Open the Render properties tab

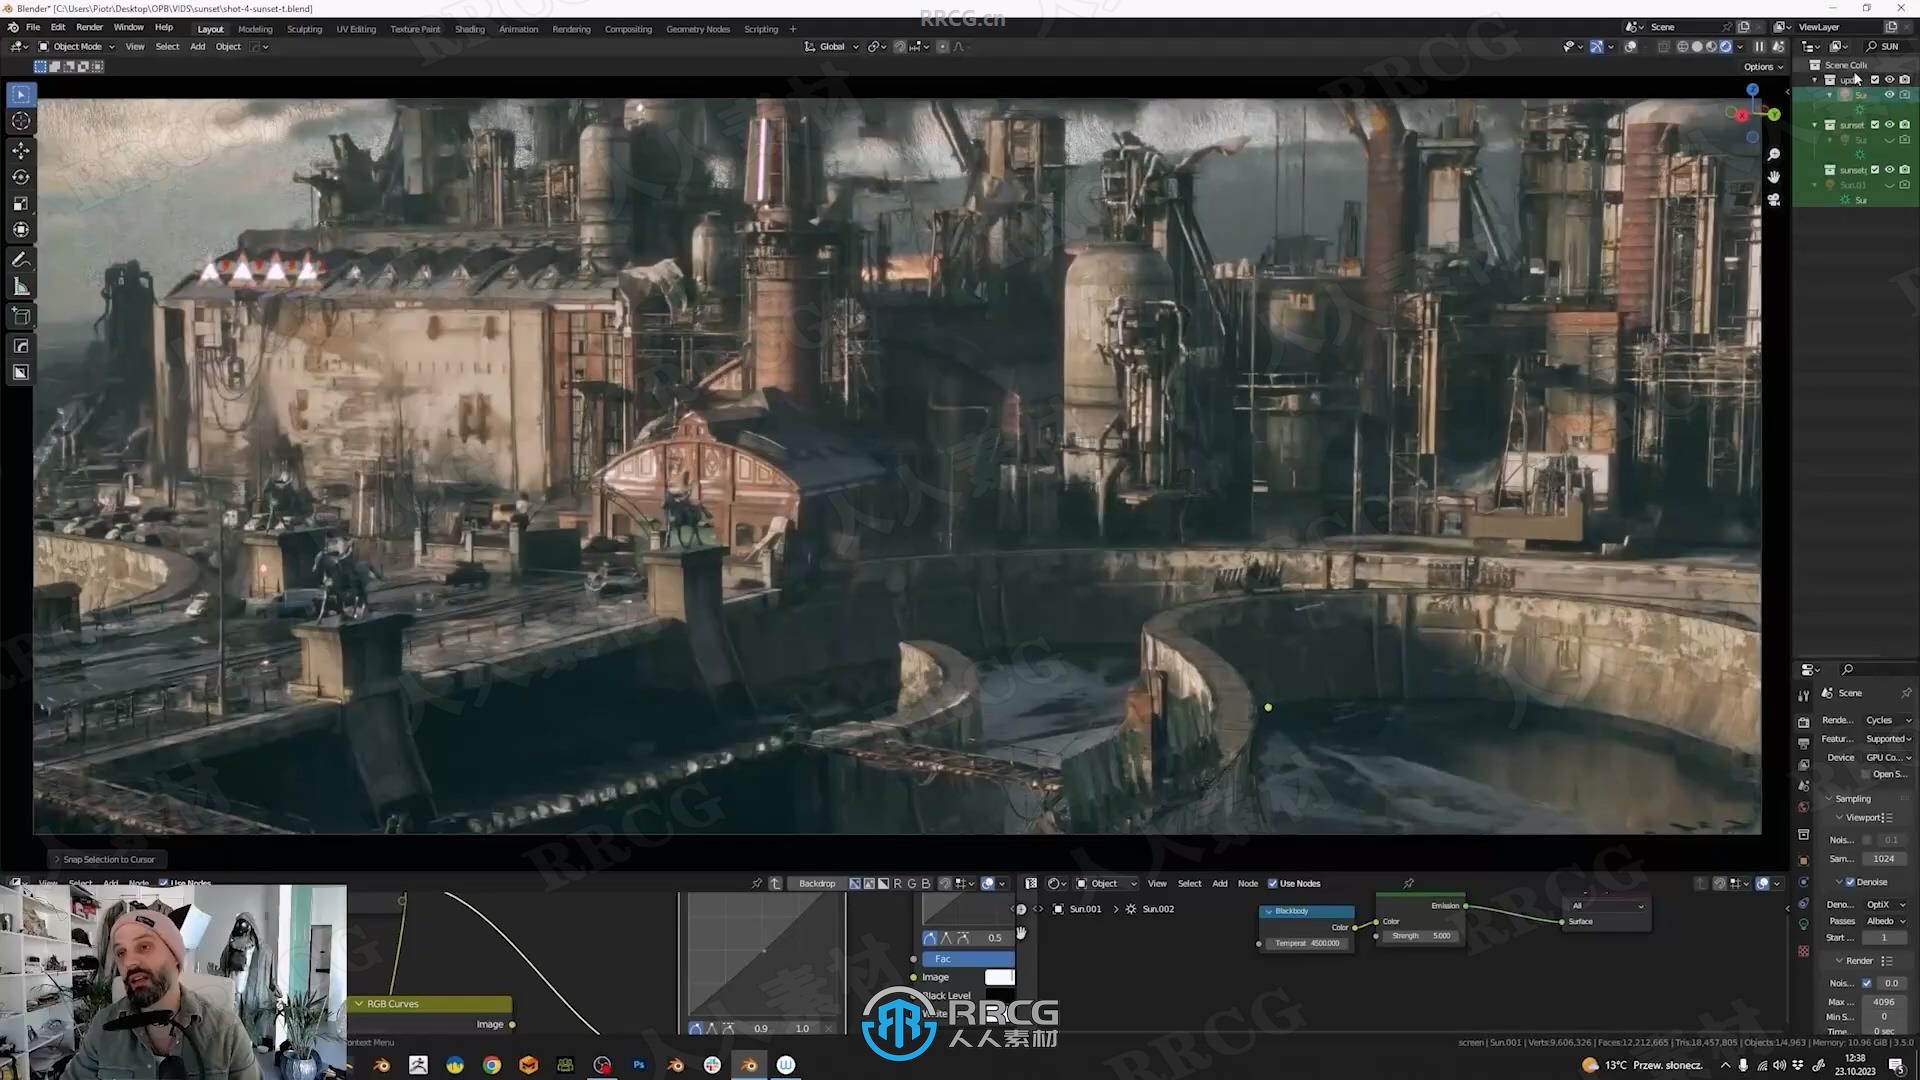point(1803,722)
